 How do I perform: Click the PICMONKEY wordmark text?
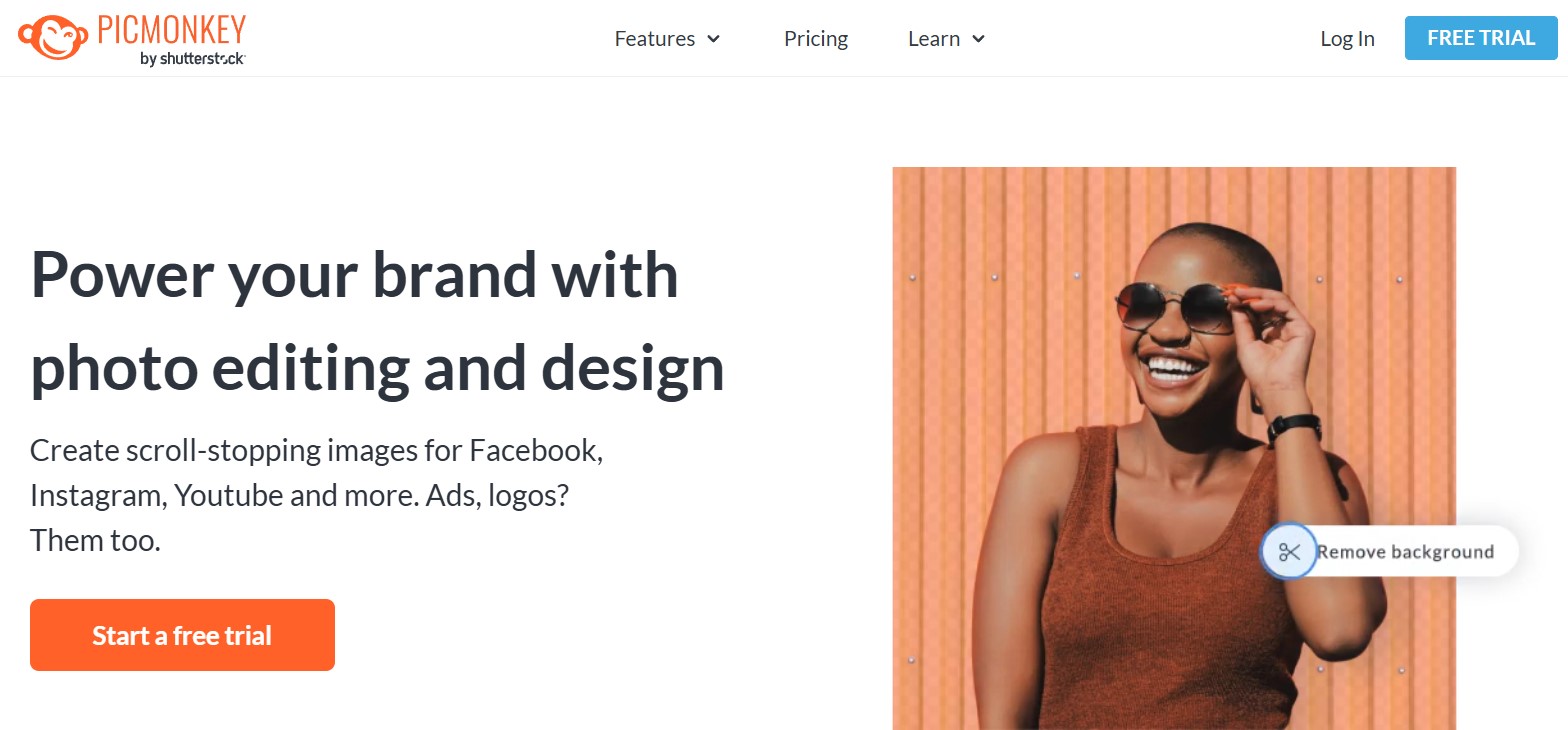tap(172, 29)
